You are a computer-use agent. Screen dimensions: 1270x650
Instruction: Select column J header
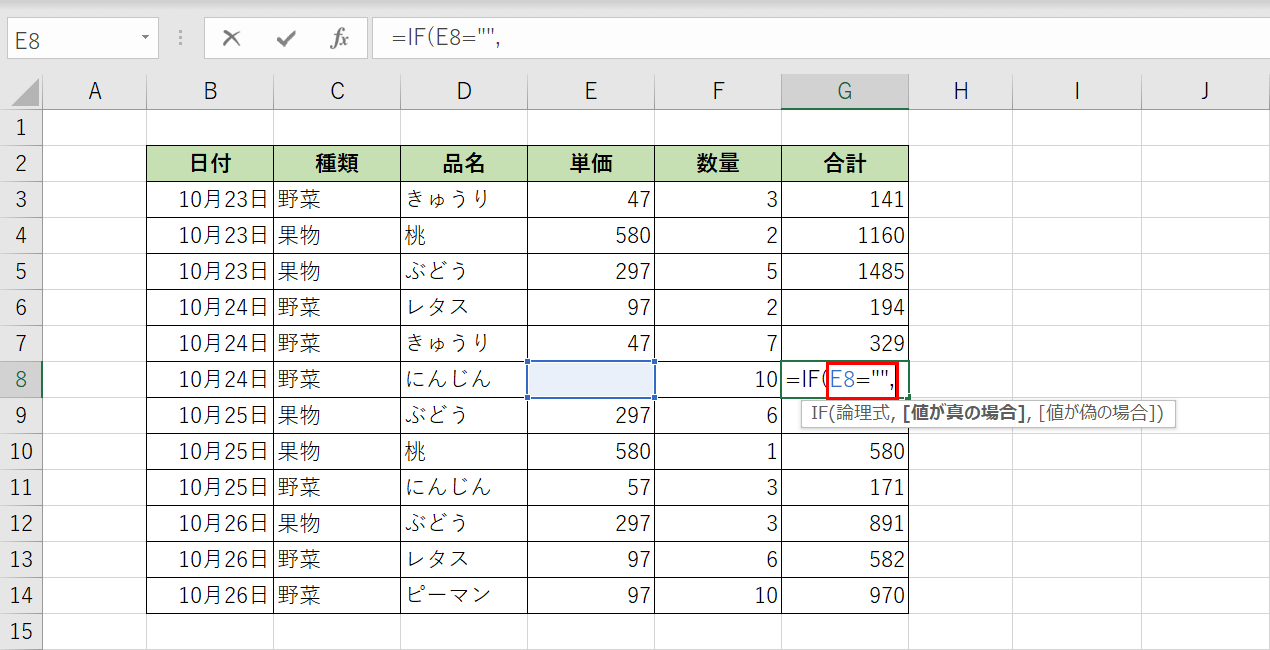pyautogui.click(x=1204, y=90)
